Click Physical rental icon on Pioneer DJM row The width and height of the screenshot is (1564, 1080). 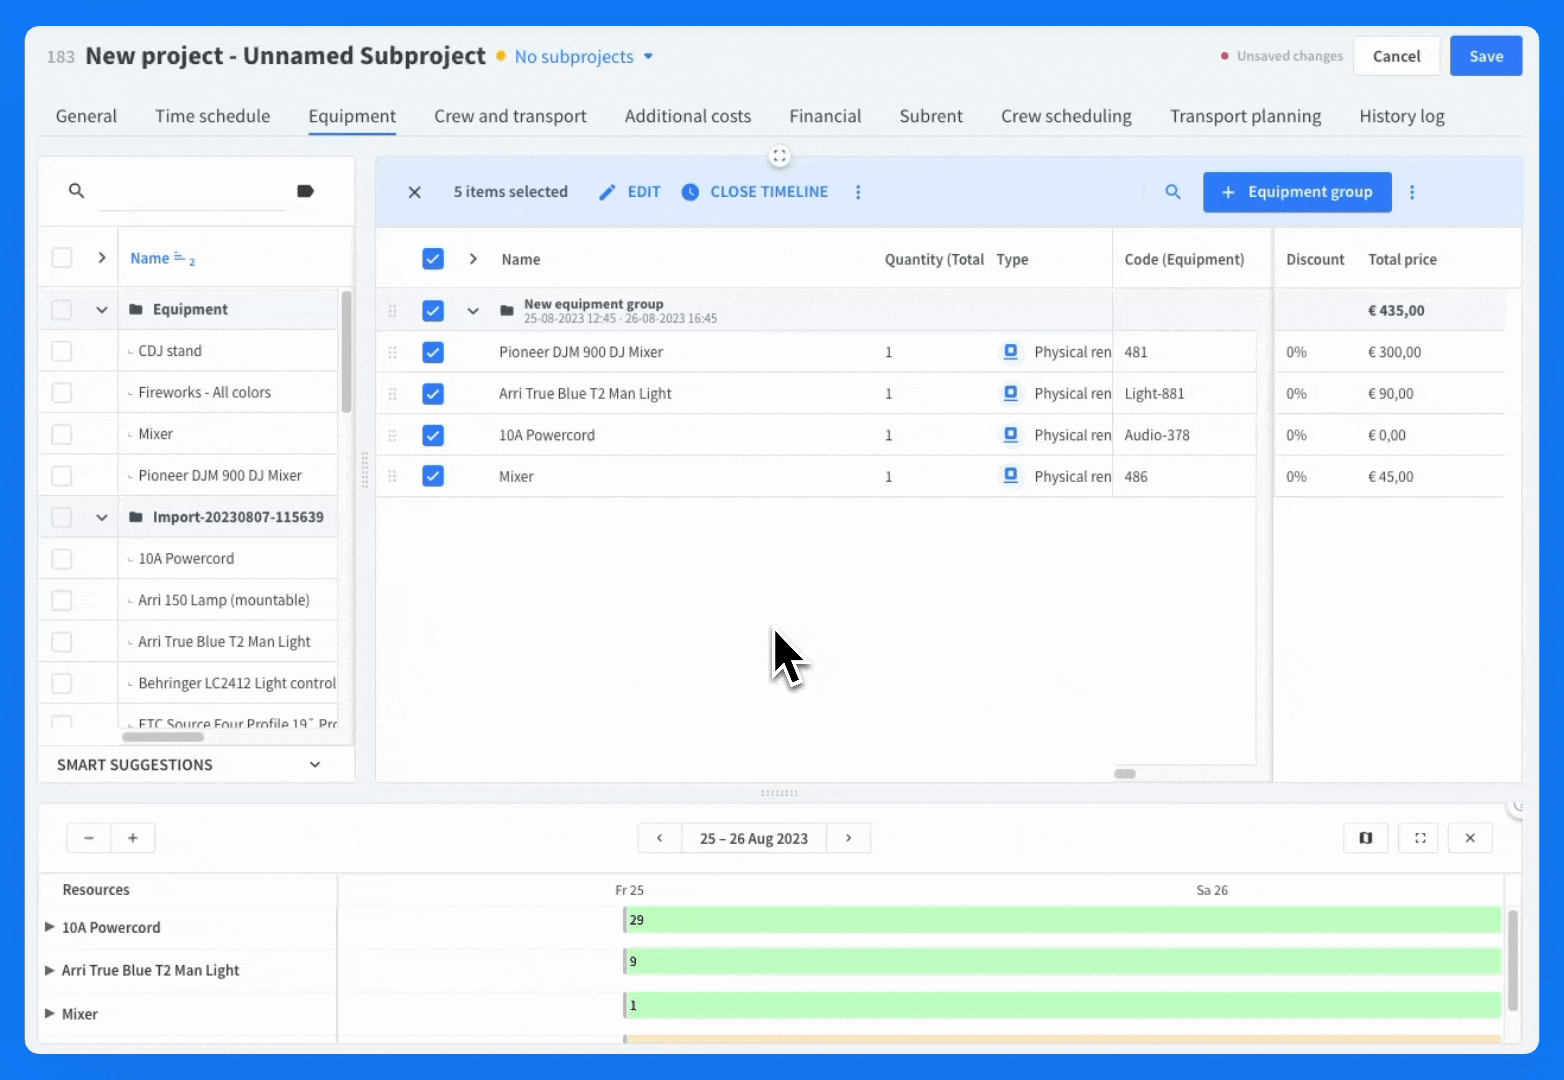click(1011, 352)
